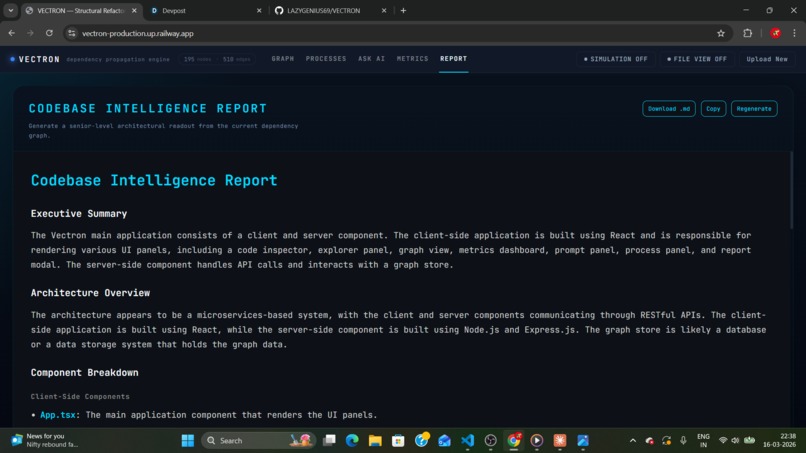Click the report panel scrollbar
The height and width of the screenshot is (453, 806).
pyautogui.click(x=791, y=190)
